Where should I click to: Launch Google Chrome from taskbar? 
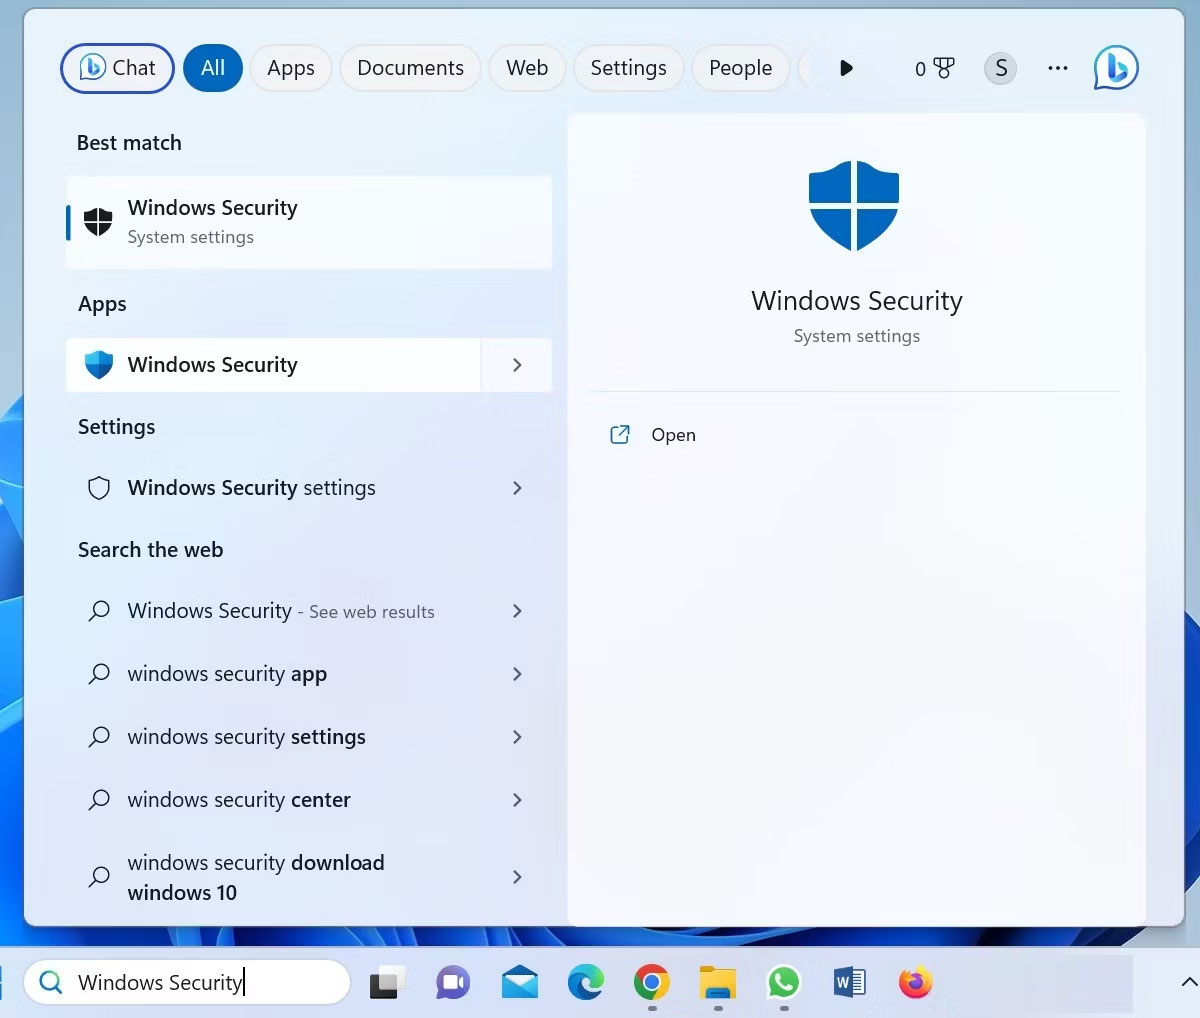[x=652, y=983]
